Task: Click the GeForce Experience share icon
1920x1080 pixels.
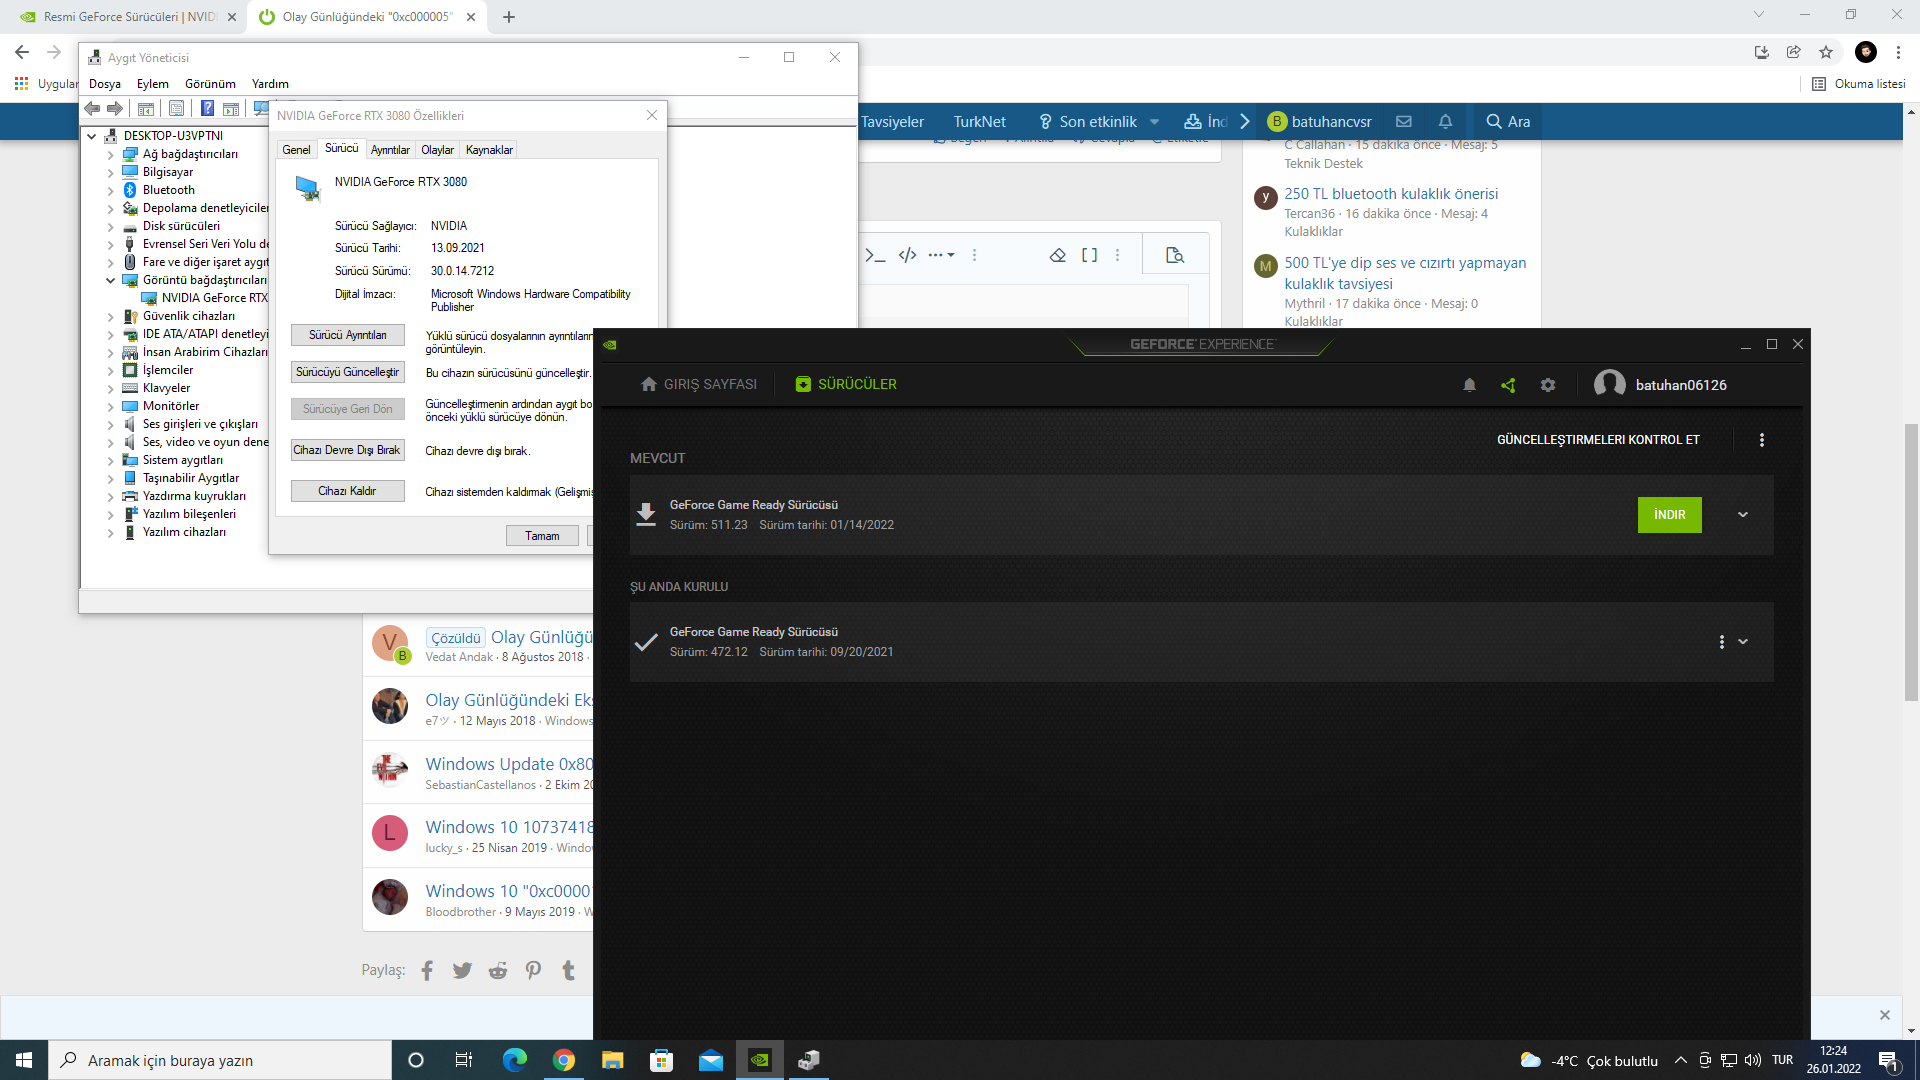Action: pos(1508,385)
